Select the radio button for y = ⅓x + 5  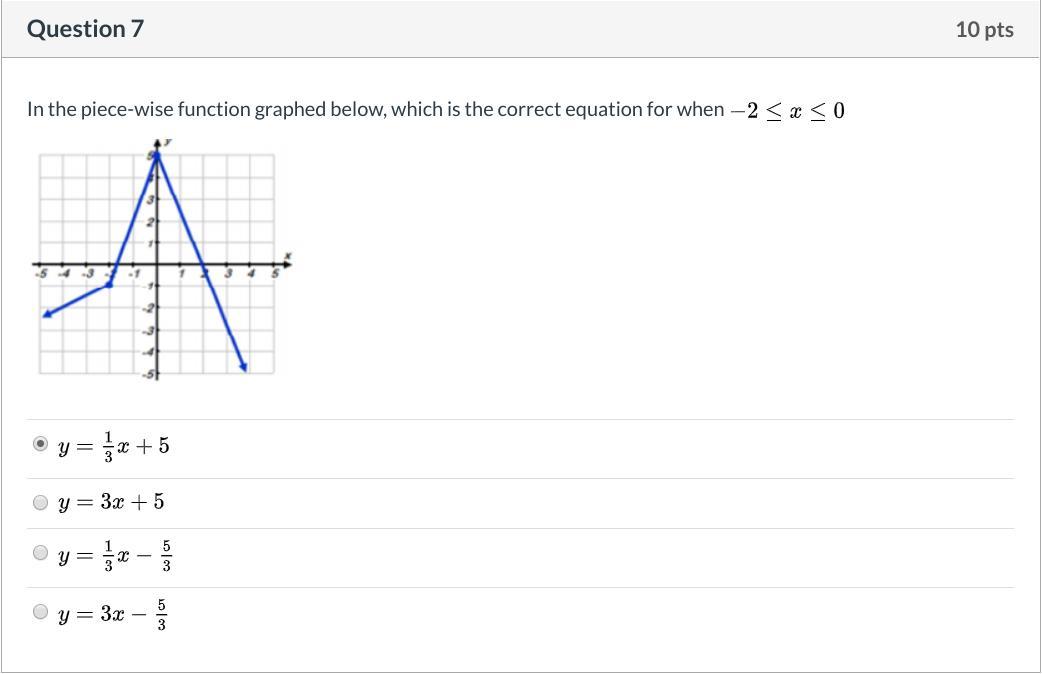coord(40,444)
